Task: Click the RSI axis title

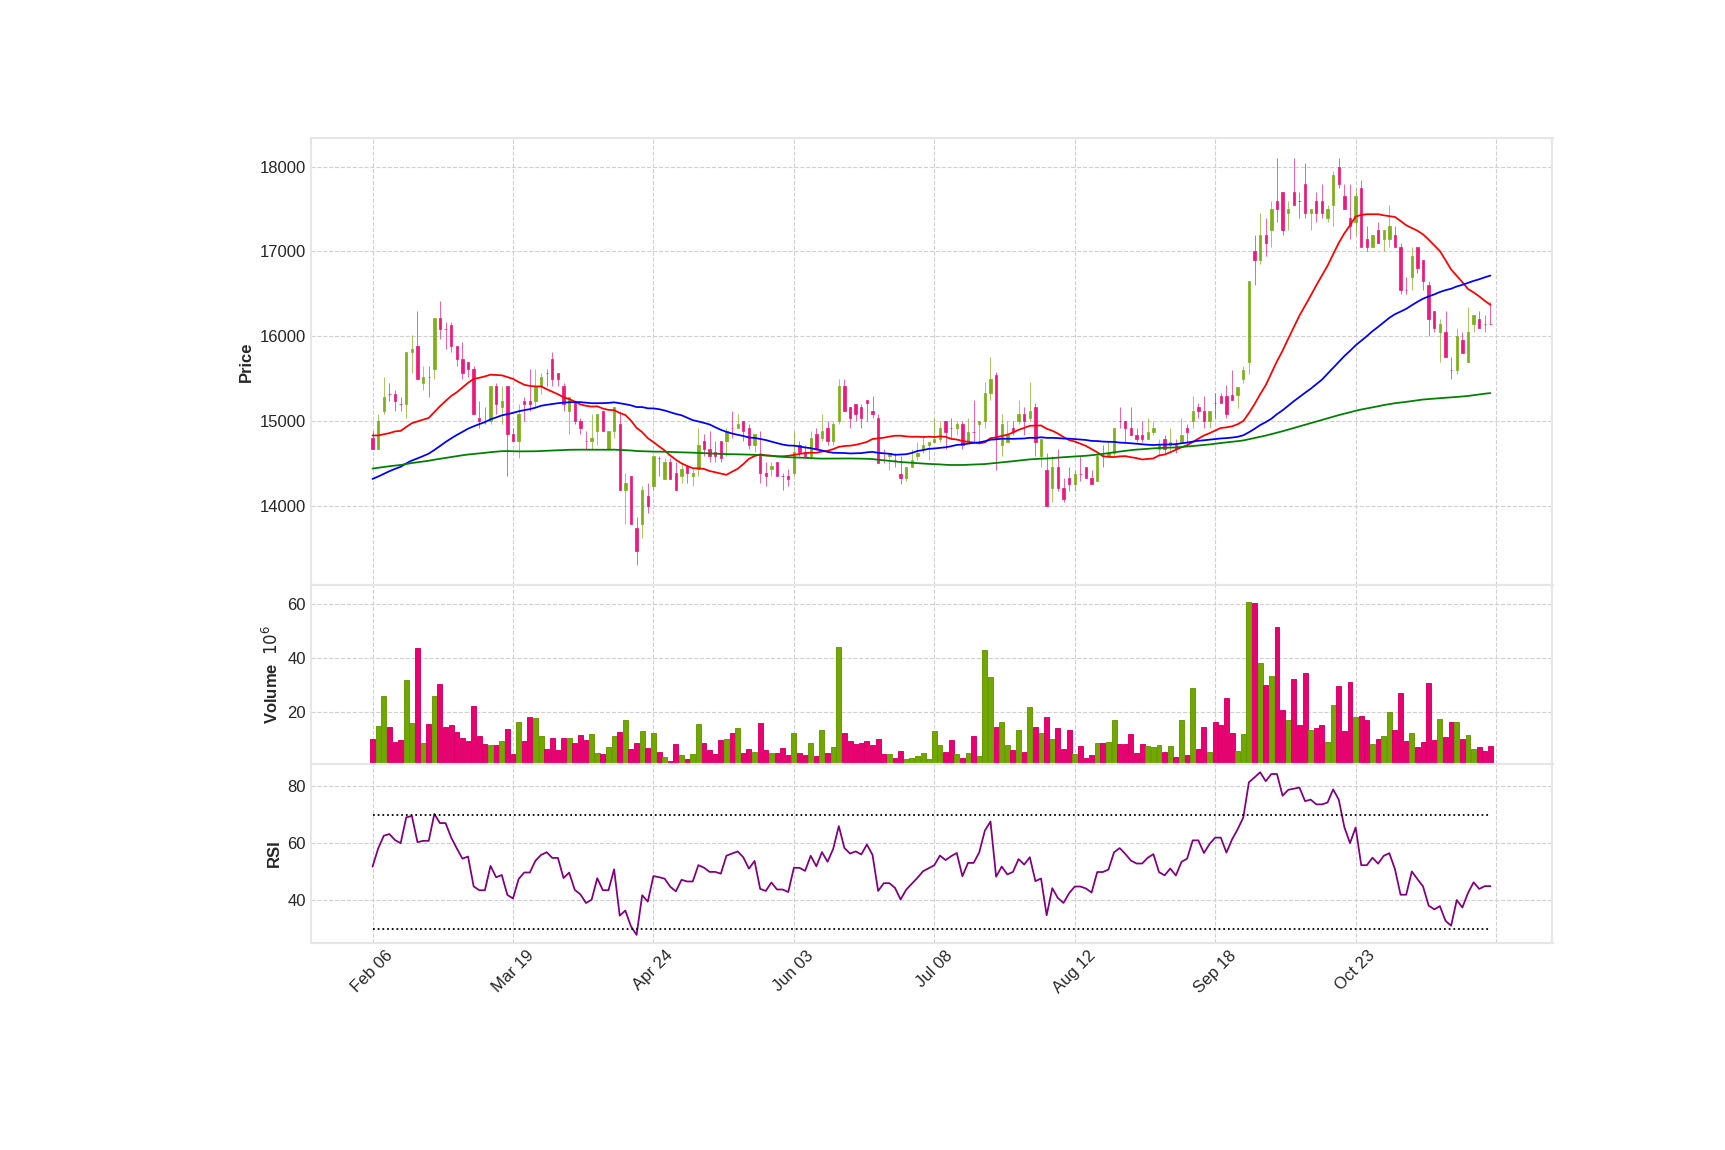Action: [273, 855]
